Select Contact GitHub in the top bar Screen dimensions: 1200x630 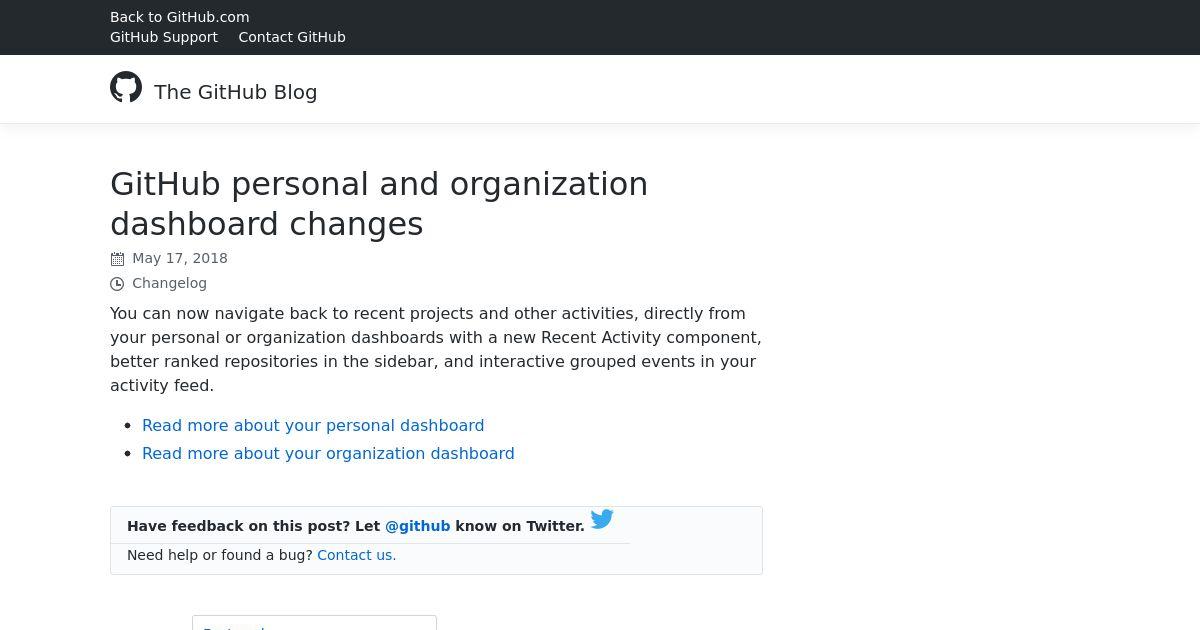click(292, 37)
